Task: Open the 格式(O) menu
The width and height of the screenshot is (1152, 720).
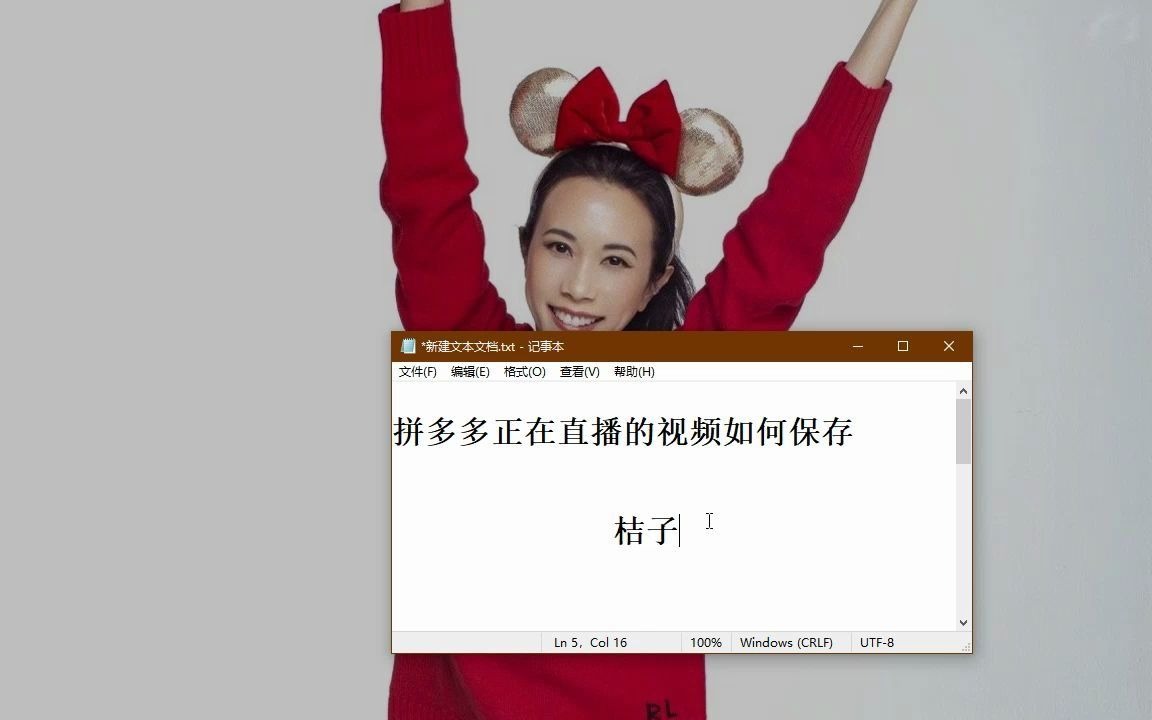Action: click(x=524, y=371)
